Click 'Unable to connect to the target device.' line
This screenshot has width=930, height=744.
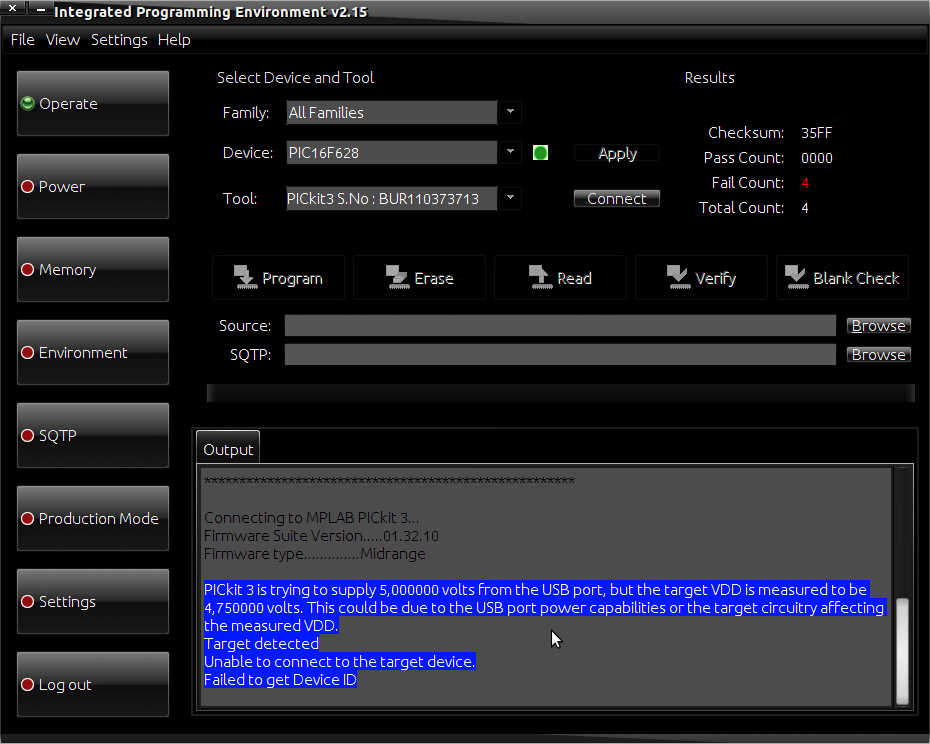[339, 662]
